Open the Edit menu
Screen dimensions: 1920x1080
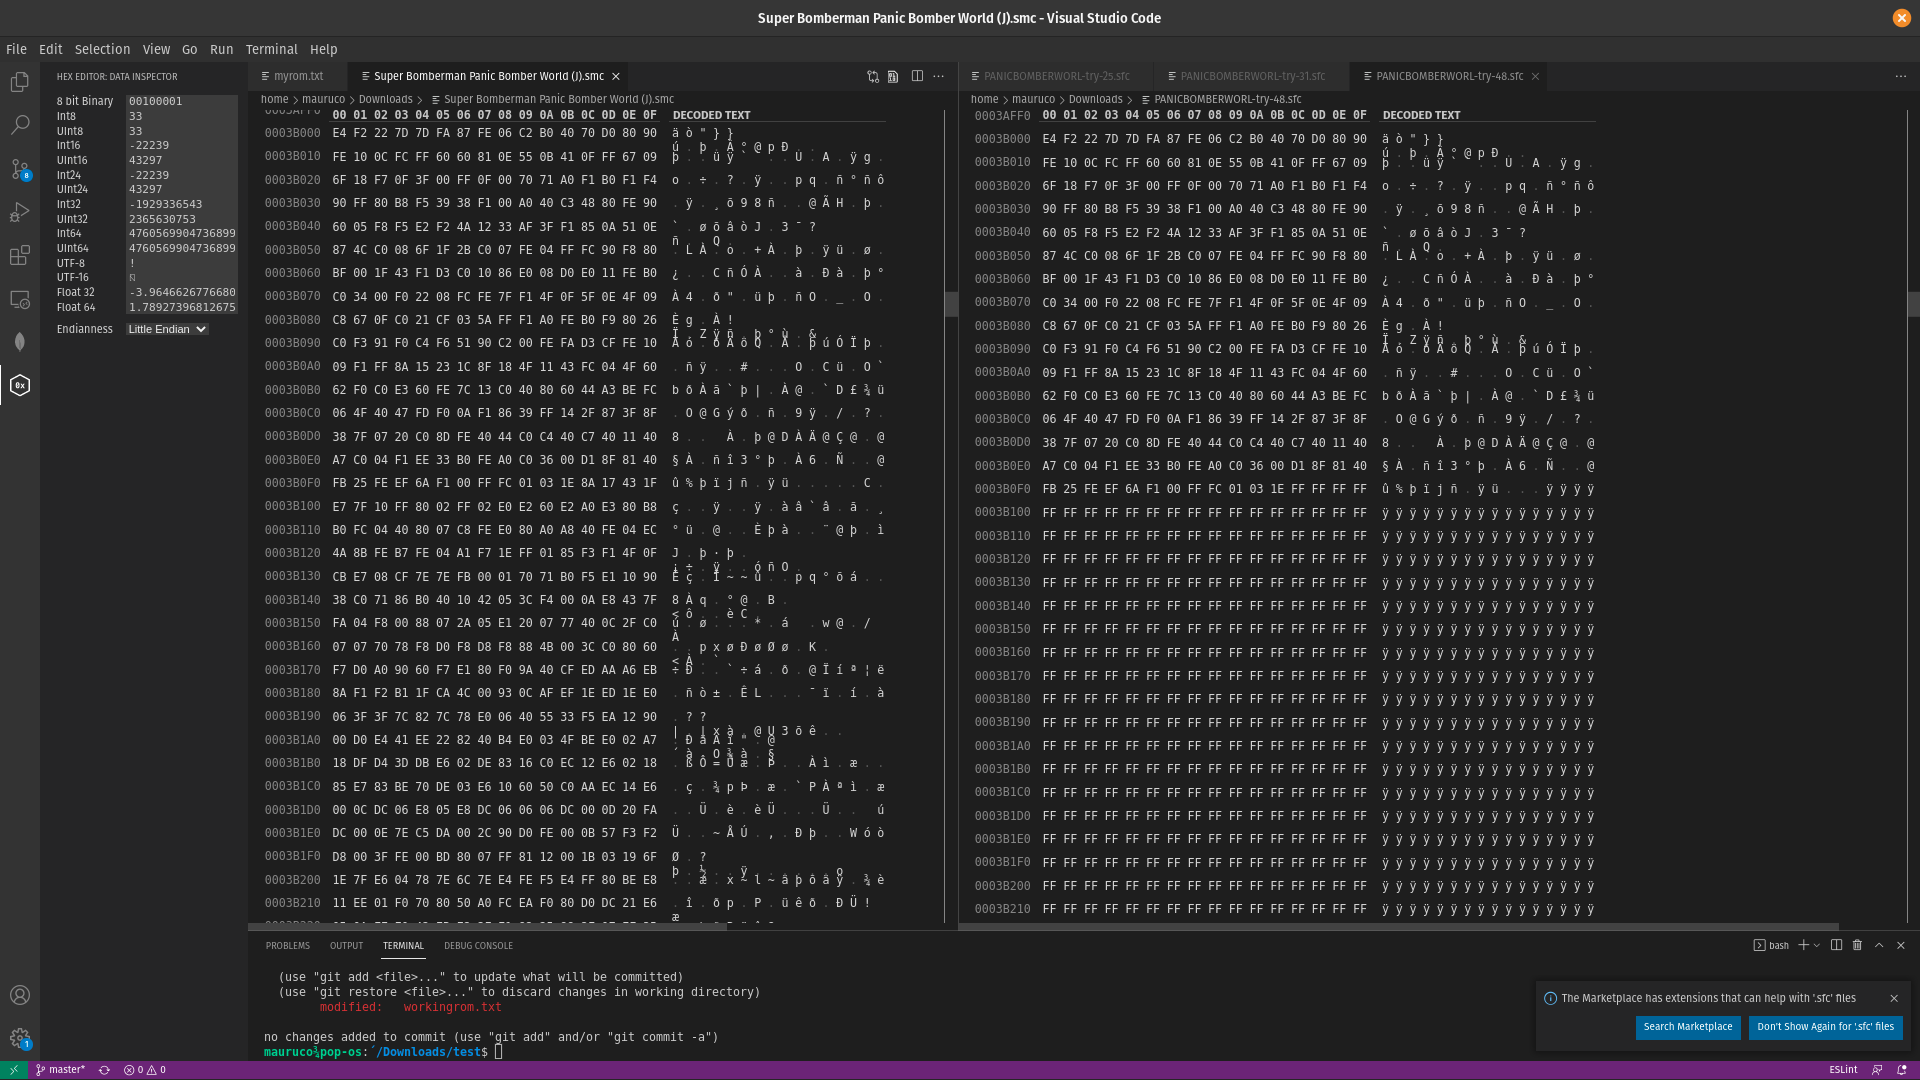(51, 49)
